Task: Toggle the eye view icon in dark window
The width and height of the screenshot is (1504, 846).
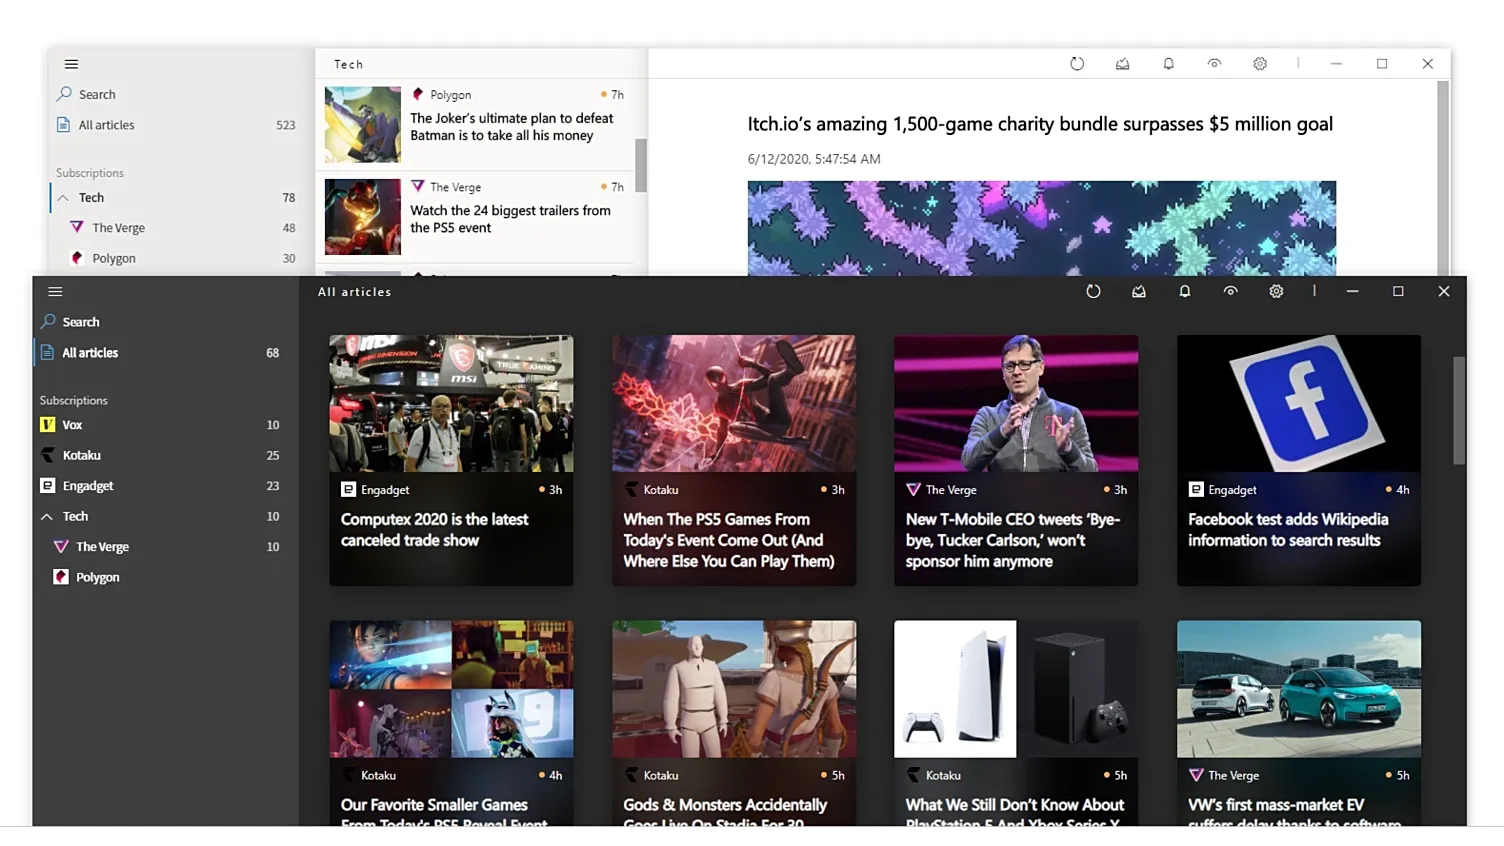Action: (1230, 291)
